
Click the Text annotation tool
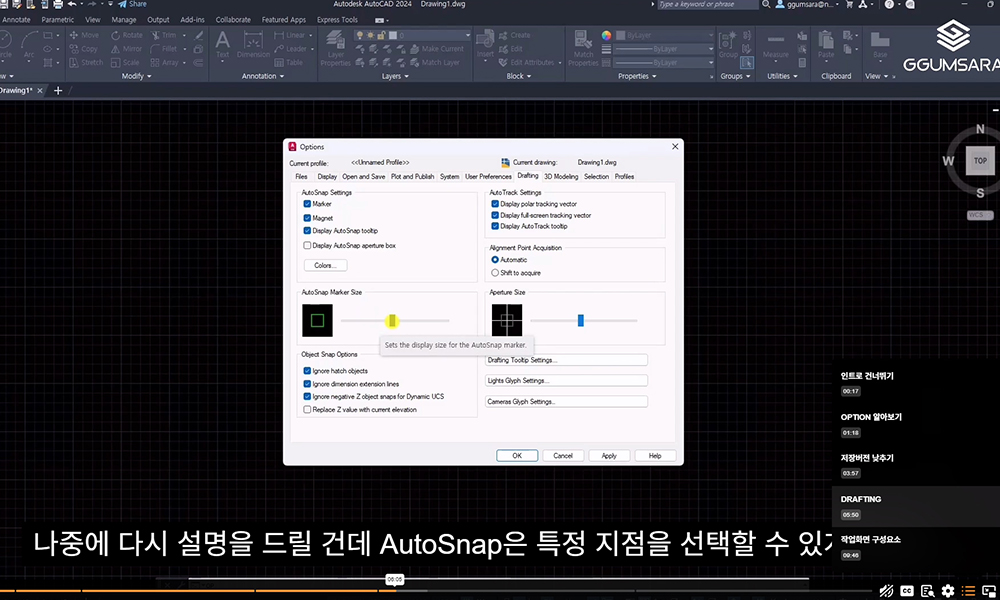tap(222, 43)
